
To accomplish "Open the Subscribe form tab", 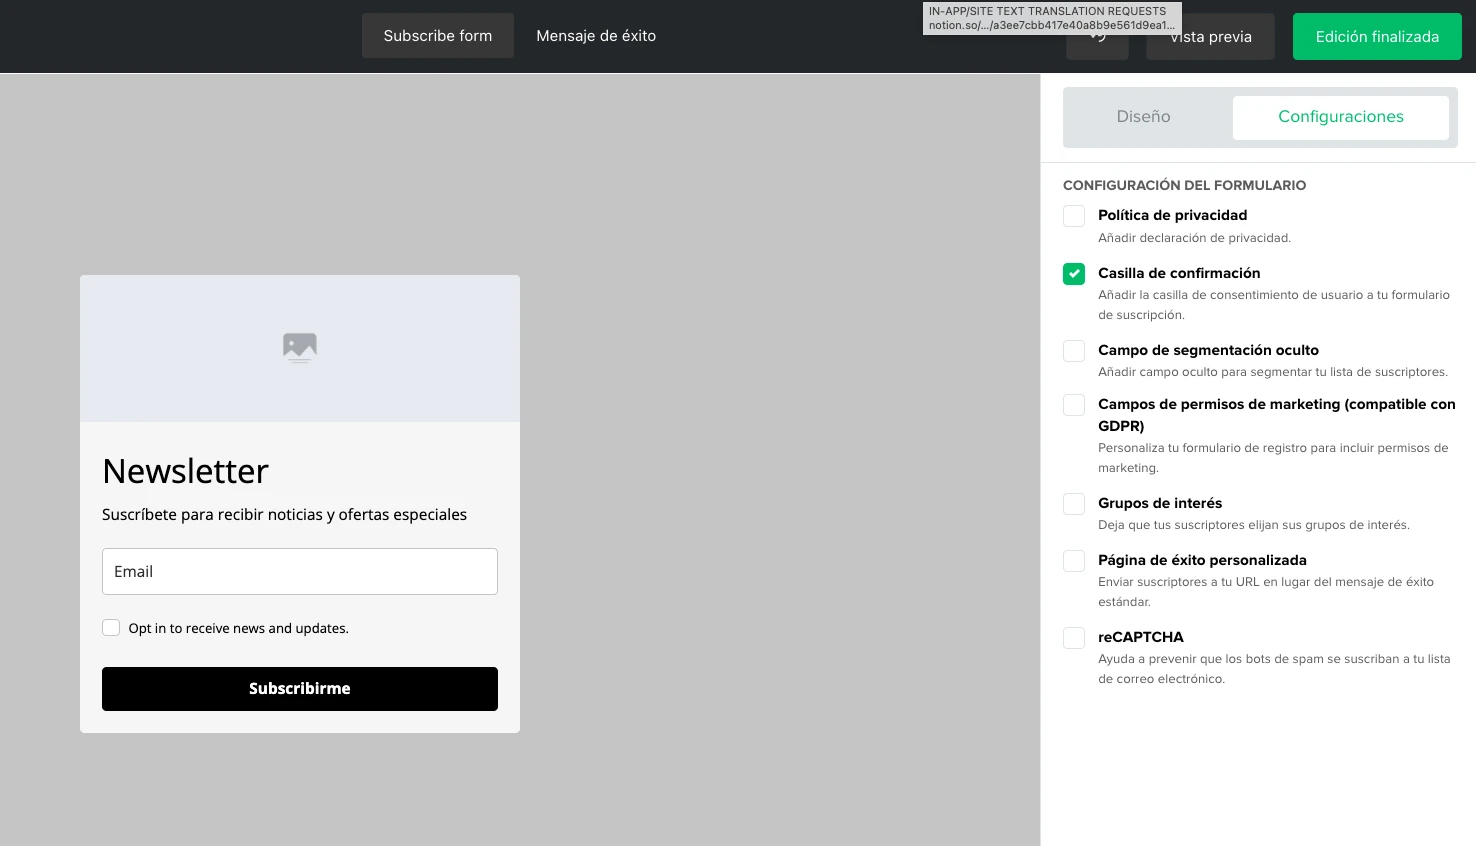I will (438, 36).
